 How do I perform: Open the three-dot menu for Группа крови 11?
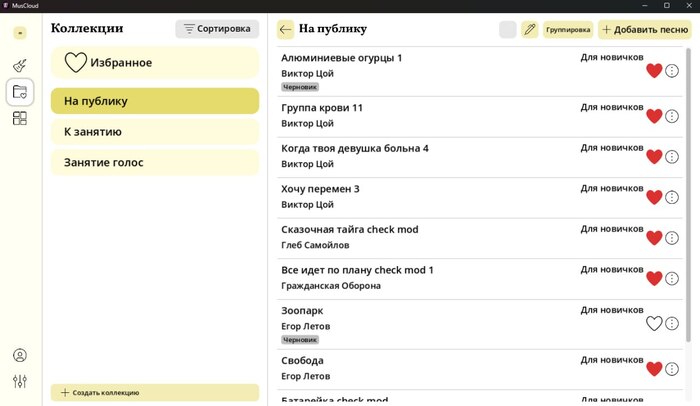tap(672, 116)
